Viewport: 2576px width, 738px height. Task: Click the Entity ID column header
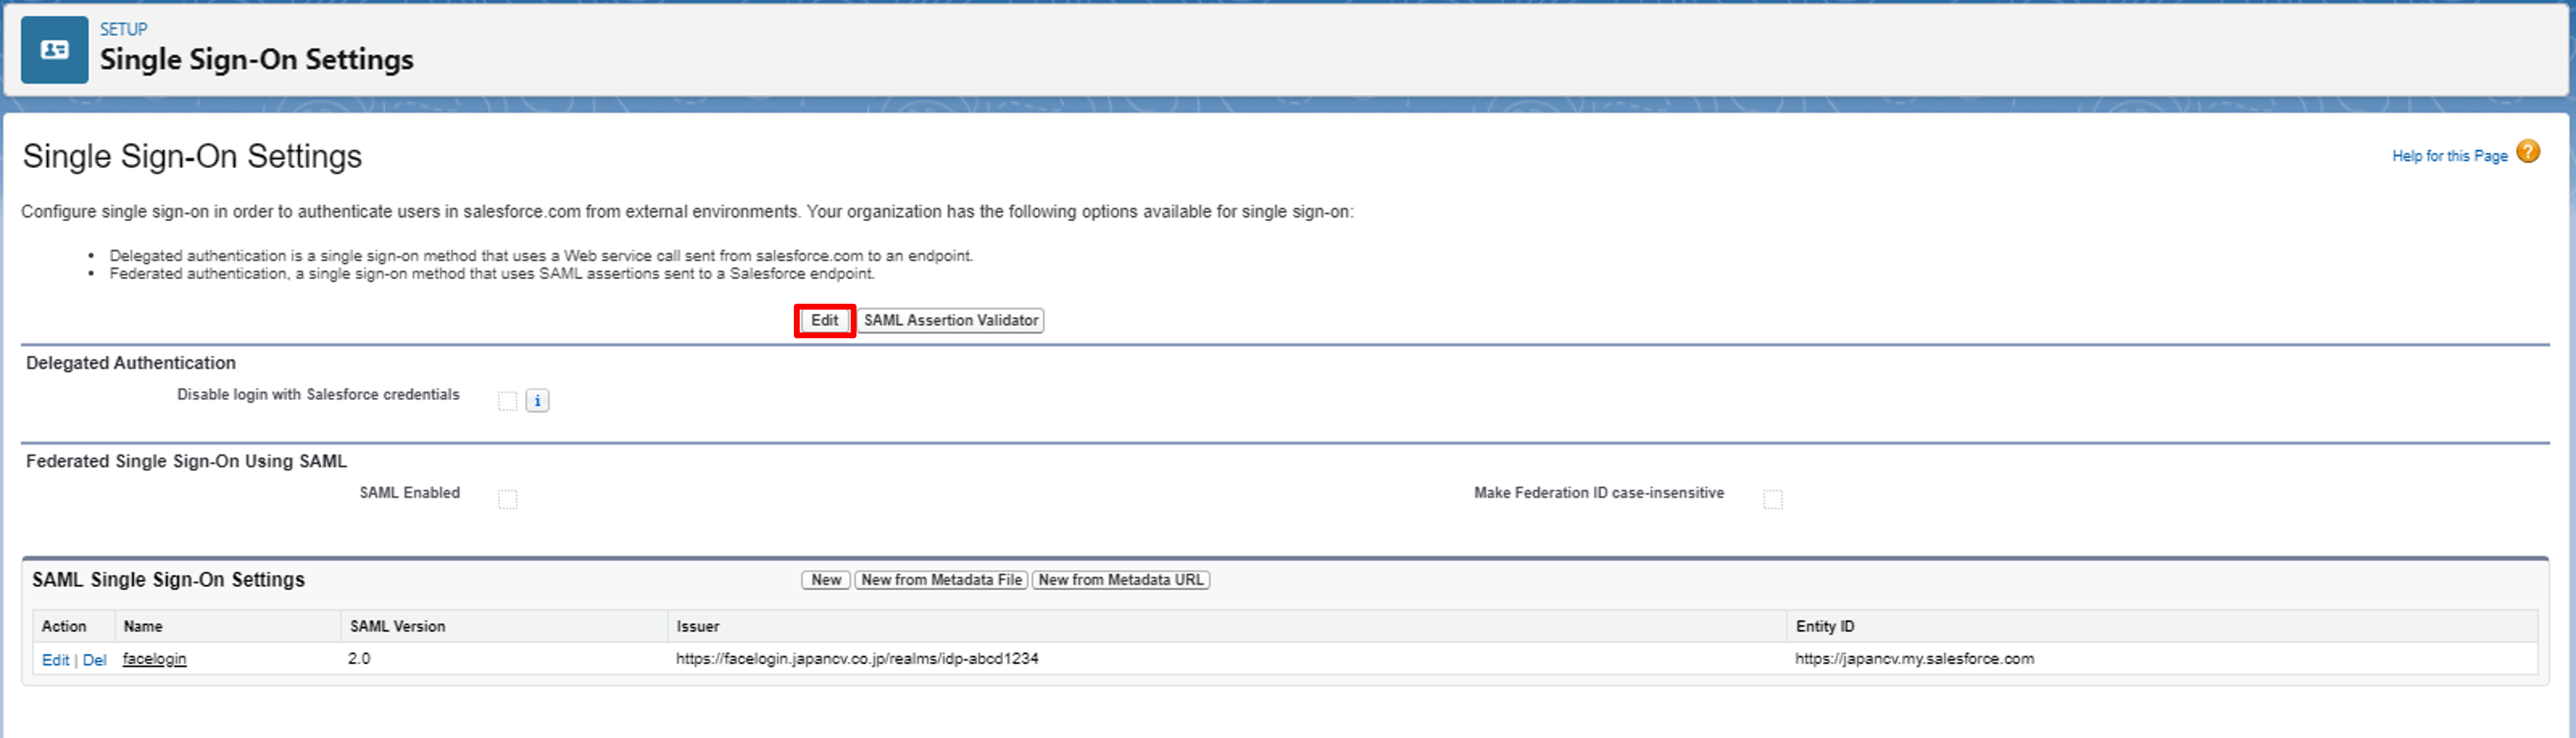[x=1824, y=626]
